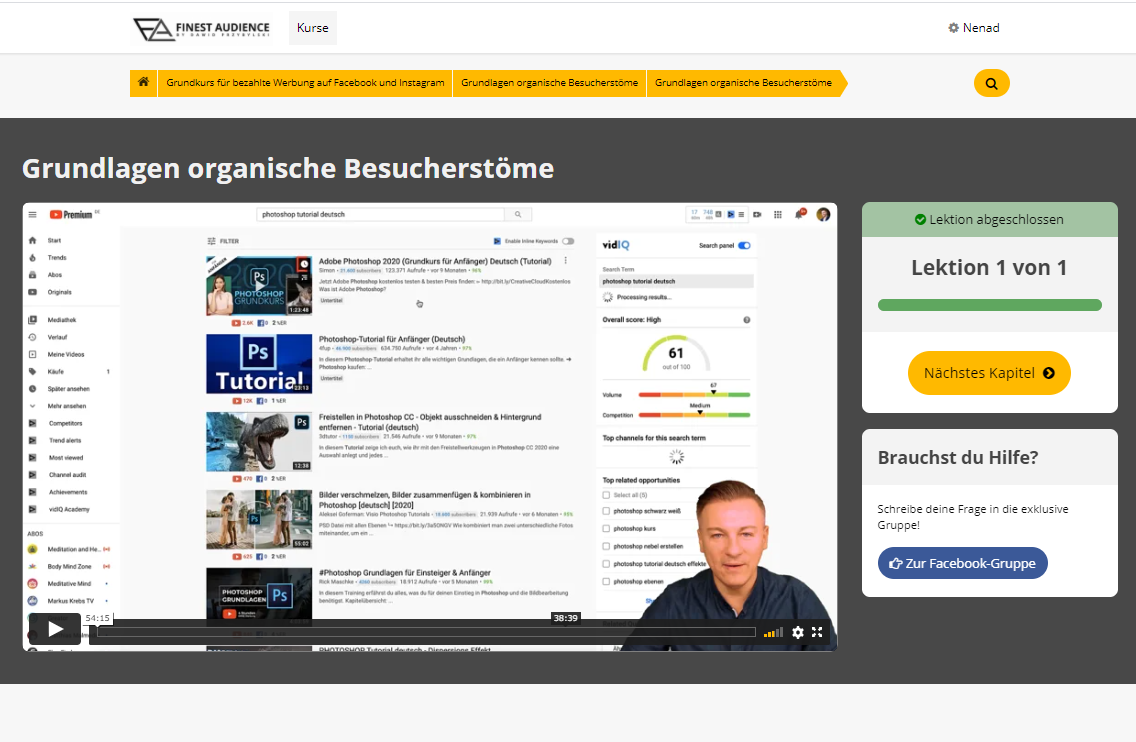The width and height of the screenshot is (1136, 742).
Task: Expand Mehr ansehen in the YouTube sidebar
Action: point(67,407)
